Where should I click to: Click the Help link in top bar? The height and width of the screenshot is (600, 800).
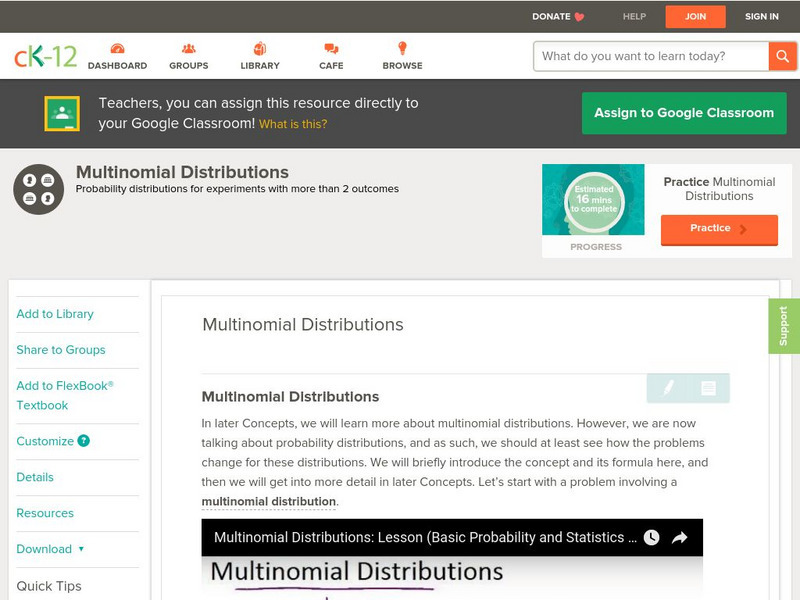pos(634,17)
